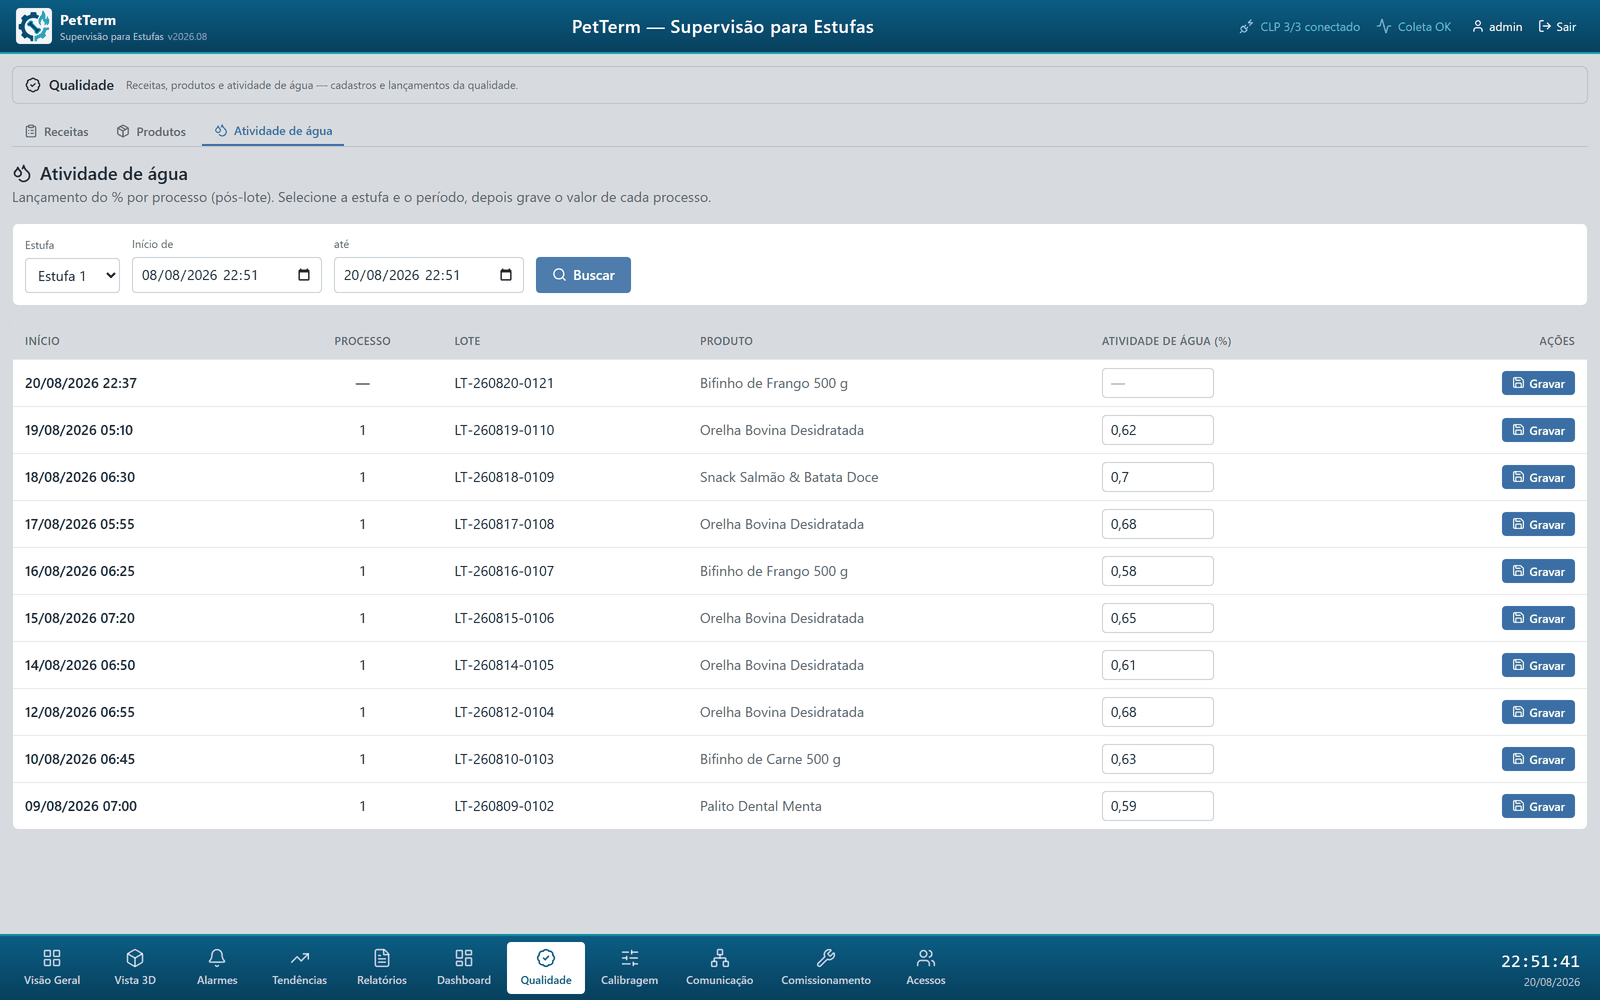The image size is (1600, 1000).
Task: Click the 22:51:41 clock display
Action: [x=1540, y=961]
